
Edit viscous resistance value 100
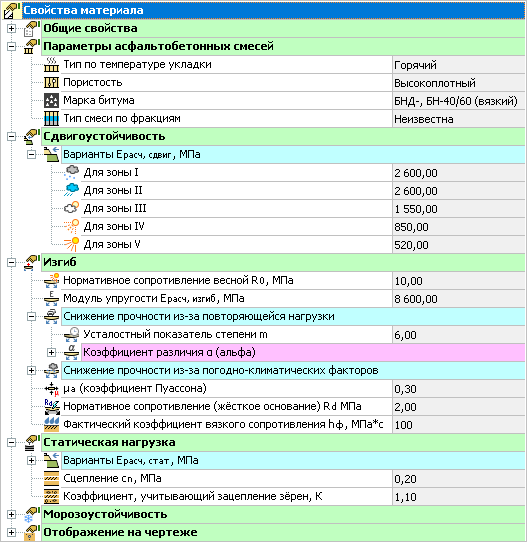click(x=459, y=424)
